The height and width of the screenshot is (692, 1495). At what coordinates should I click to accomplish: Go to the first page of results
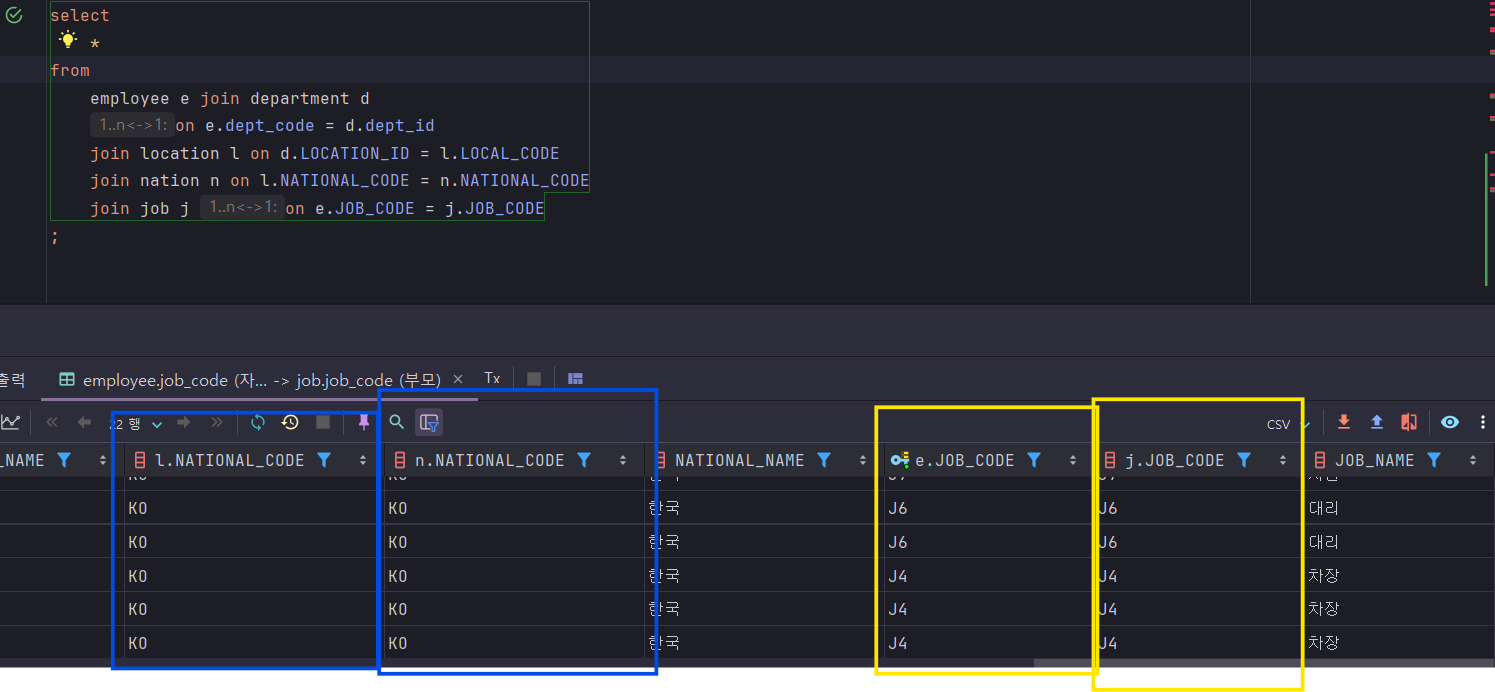[x=52, y=422]
